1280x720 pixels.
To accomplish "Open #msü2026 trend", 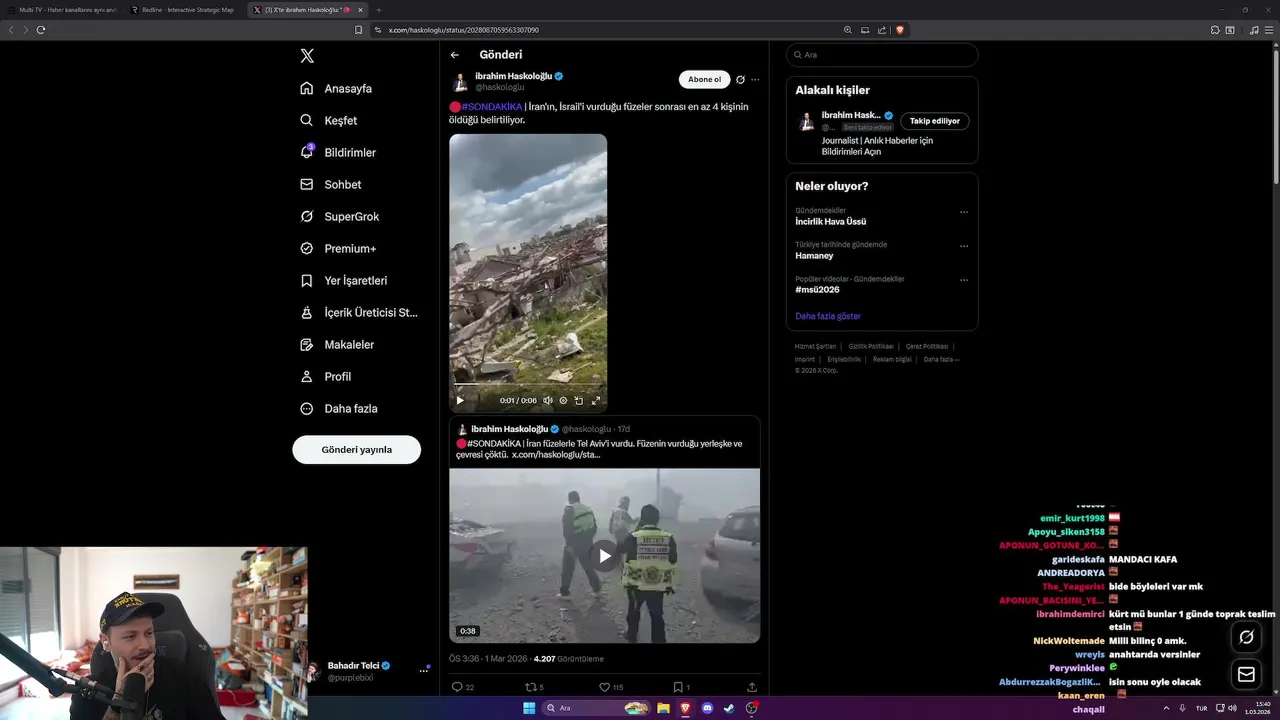I will tap(817, 289).
